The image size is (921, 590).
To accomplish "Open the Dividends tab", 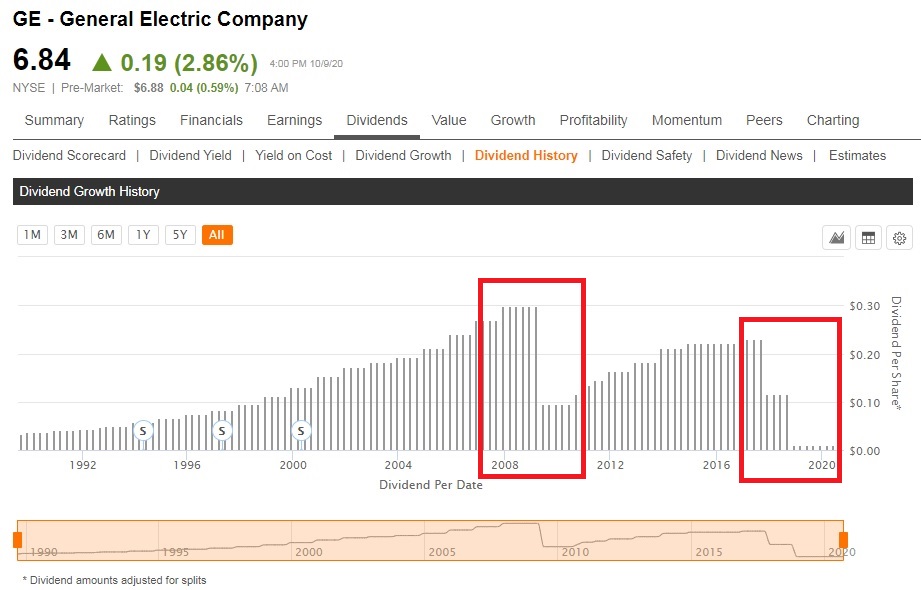I will (x=377, y=120).
